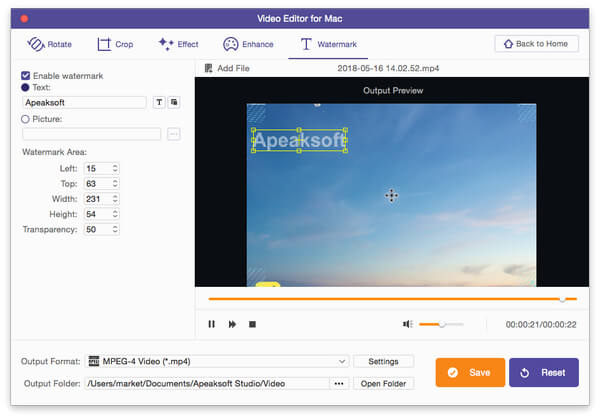
Task: Switch to the Rotate tab label
Action: coord(60,44)
